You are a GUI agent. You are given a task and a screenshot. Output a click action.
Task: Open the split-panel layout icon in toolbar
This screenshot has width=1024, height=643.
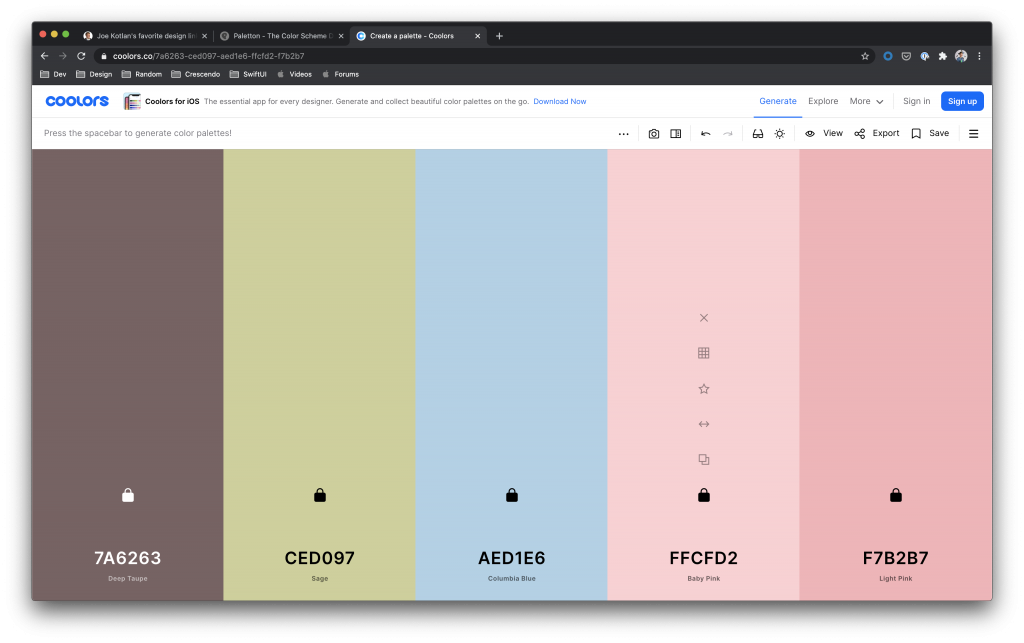(676, 134)
